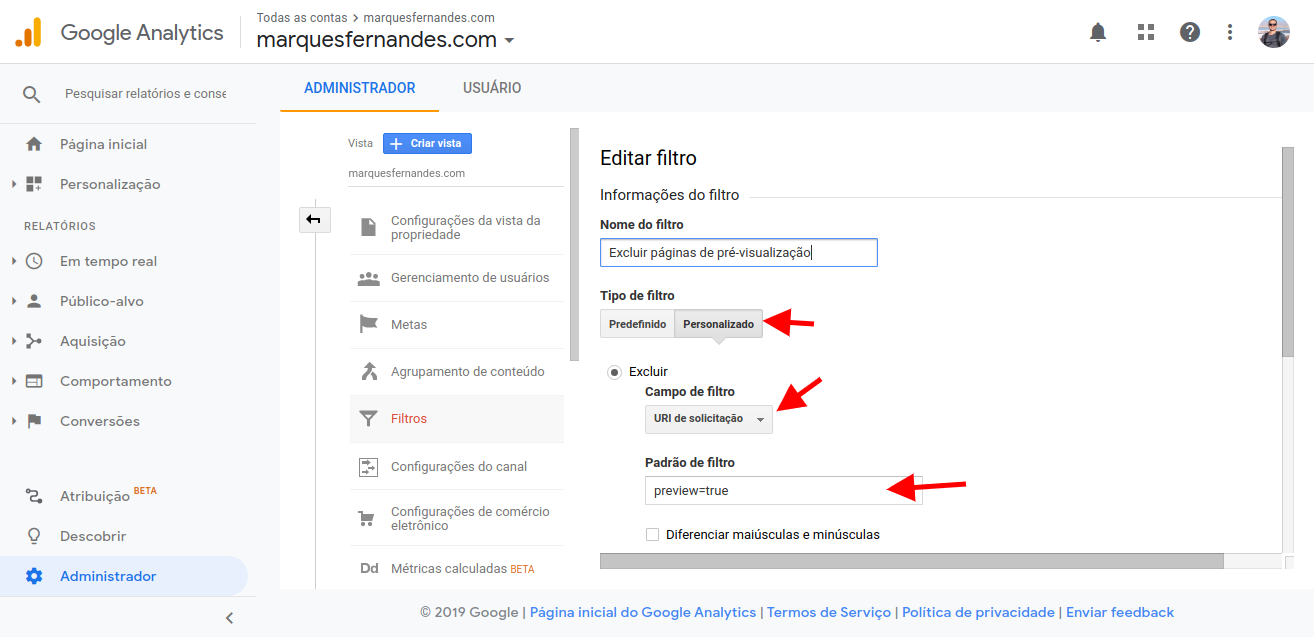Screen dimensions: 1314x637
Task: Open the marquesfernandes.com account selector dropdown
Action: pyautogui.click(x=385, y=40)
